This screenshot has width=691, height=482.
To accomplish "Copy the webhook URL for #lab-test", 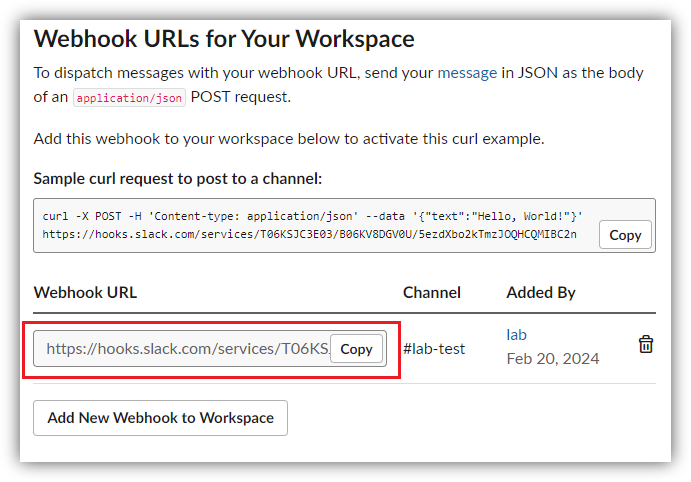I will (x=356, y=349).
